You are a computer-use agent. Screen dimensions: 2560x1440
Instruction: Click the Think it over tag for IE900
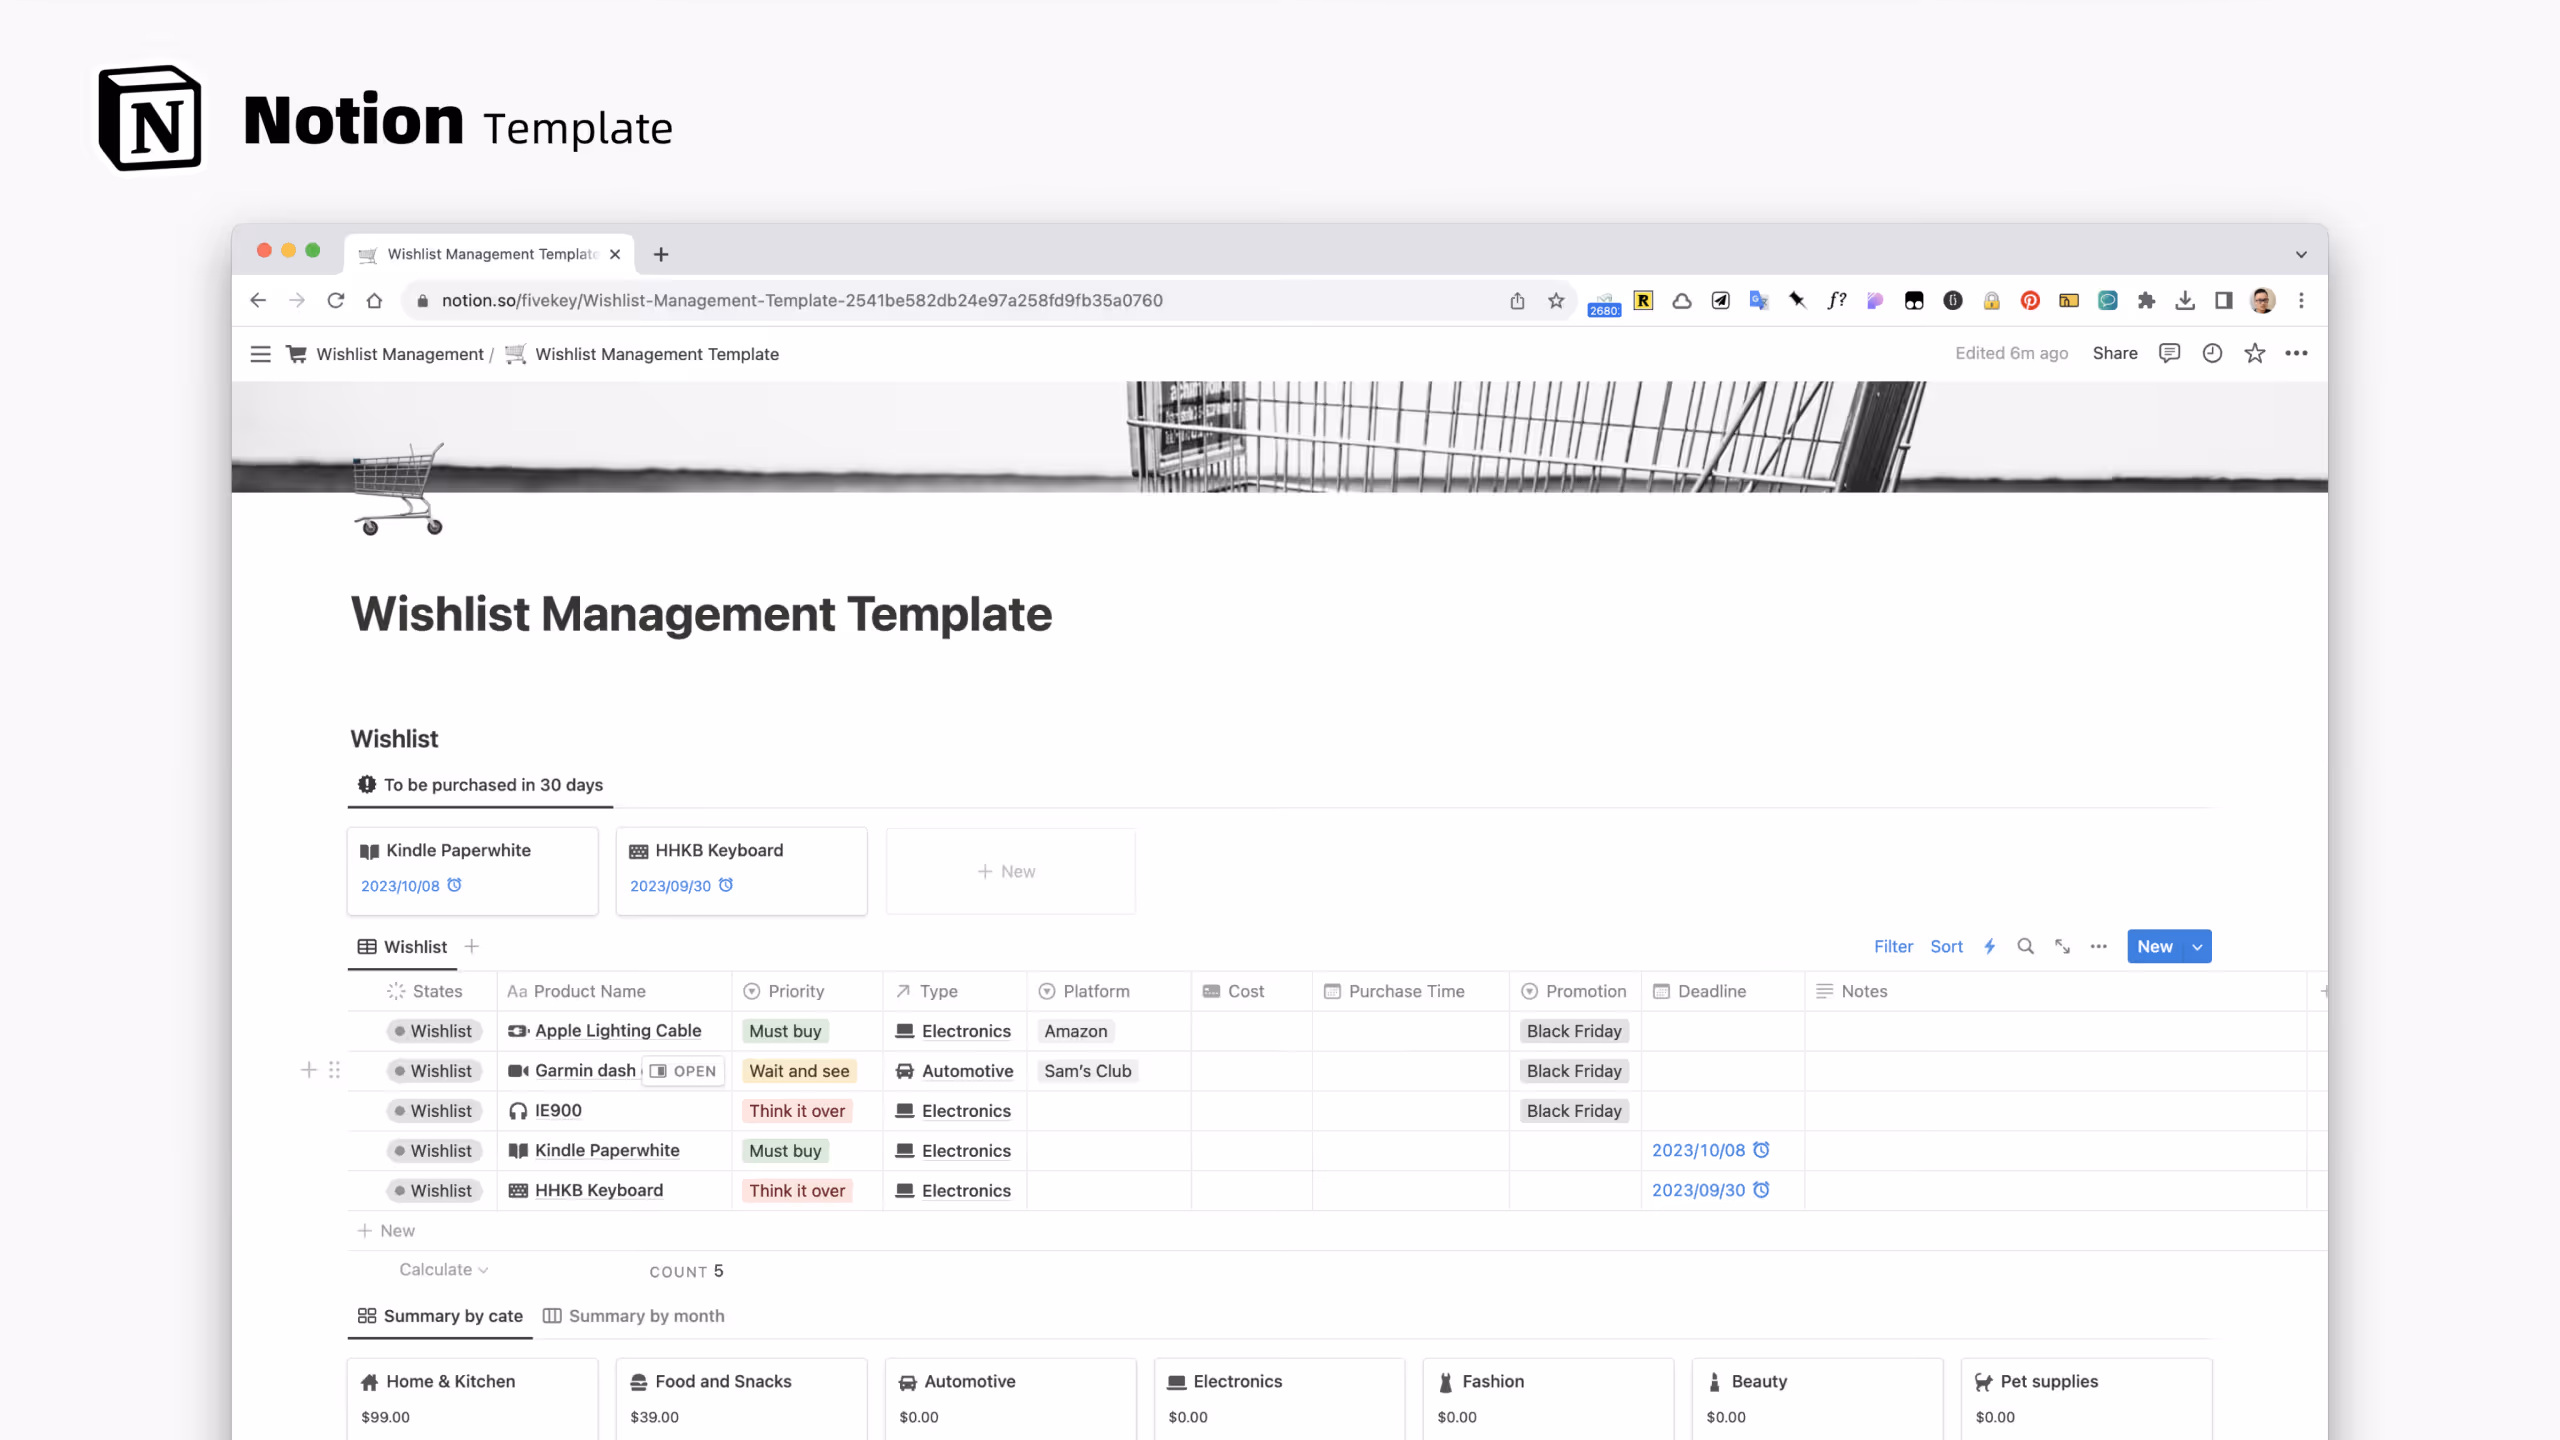click(797, 1111)
